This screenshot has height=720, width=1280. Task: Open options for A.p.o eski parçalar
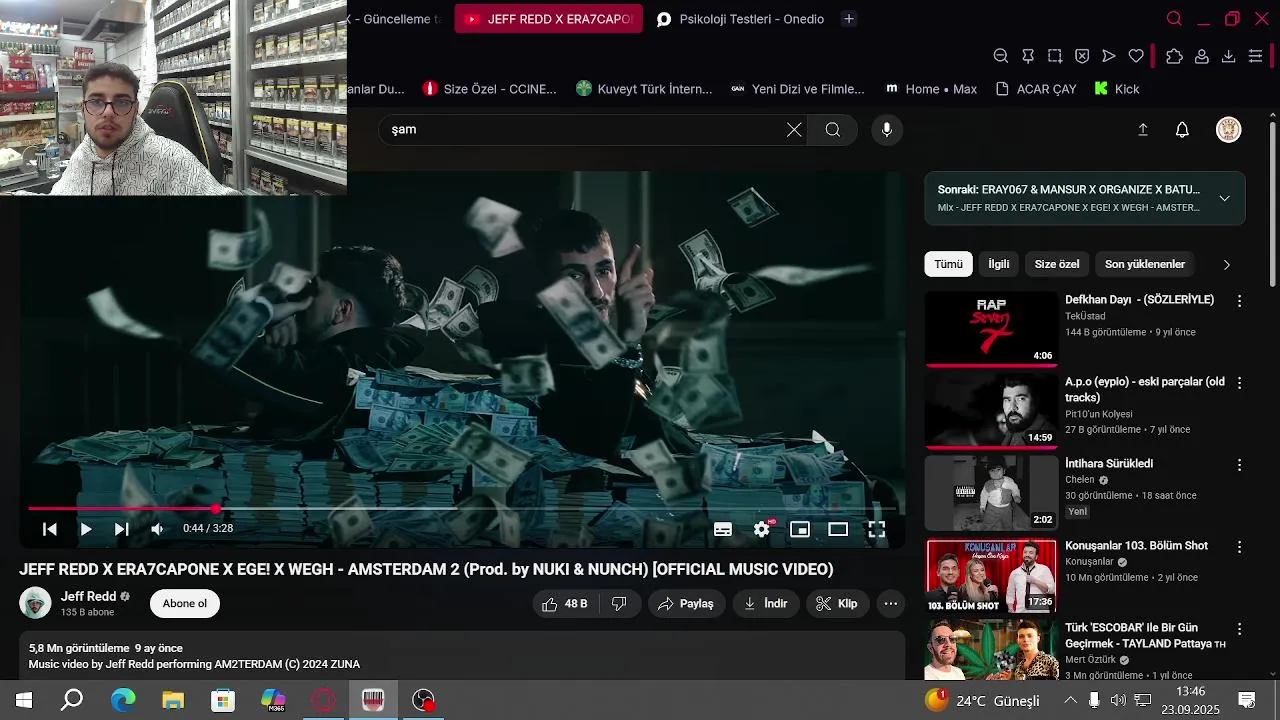(x=1239, y=383)
